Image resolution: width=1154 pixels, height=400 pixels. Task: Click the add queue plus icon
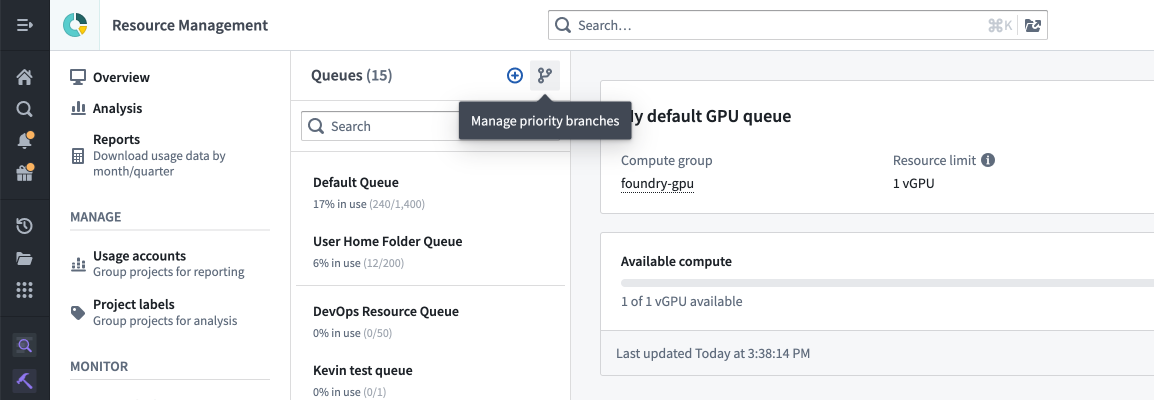(514, 75)
